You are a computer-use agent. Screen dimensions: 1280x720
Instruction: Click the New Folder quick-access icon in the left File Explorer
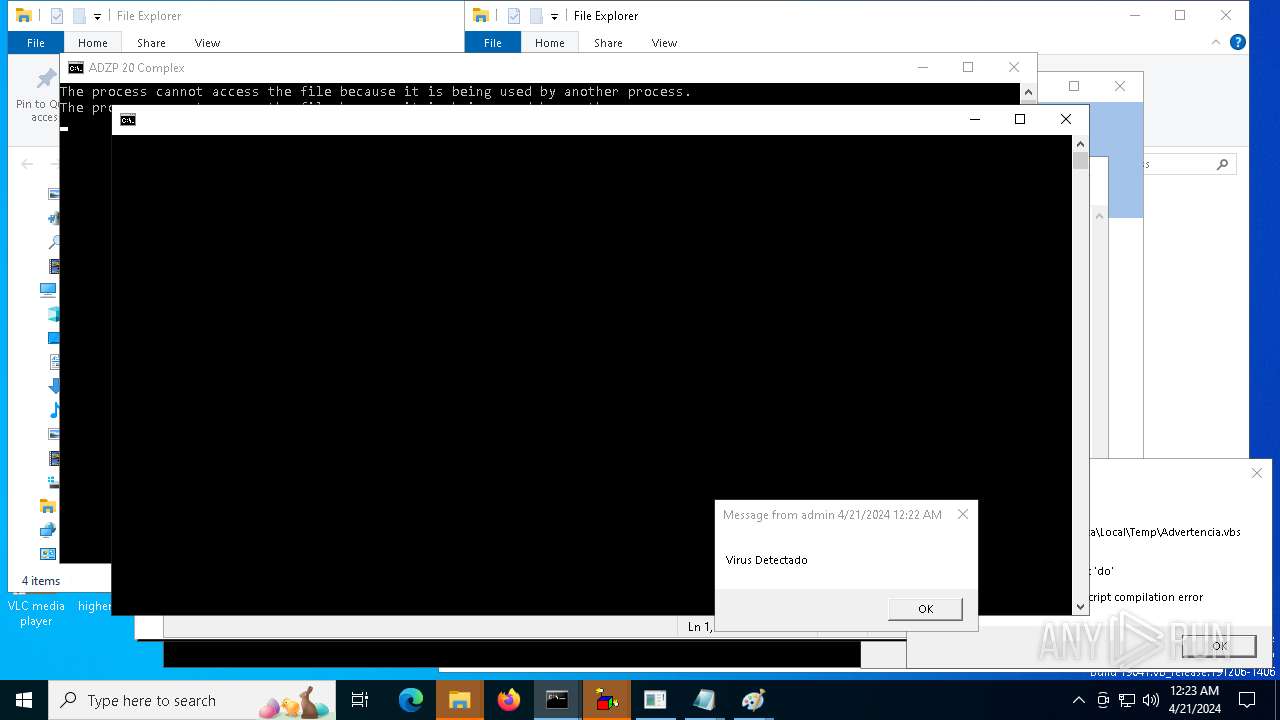(79, 16)
